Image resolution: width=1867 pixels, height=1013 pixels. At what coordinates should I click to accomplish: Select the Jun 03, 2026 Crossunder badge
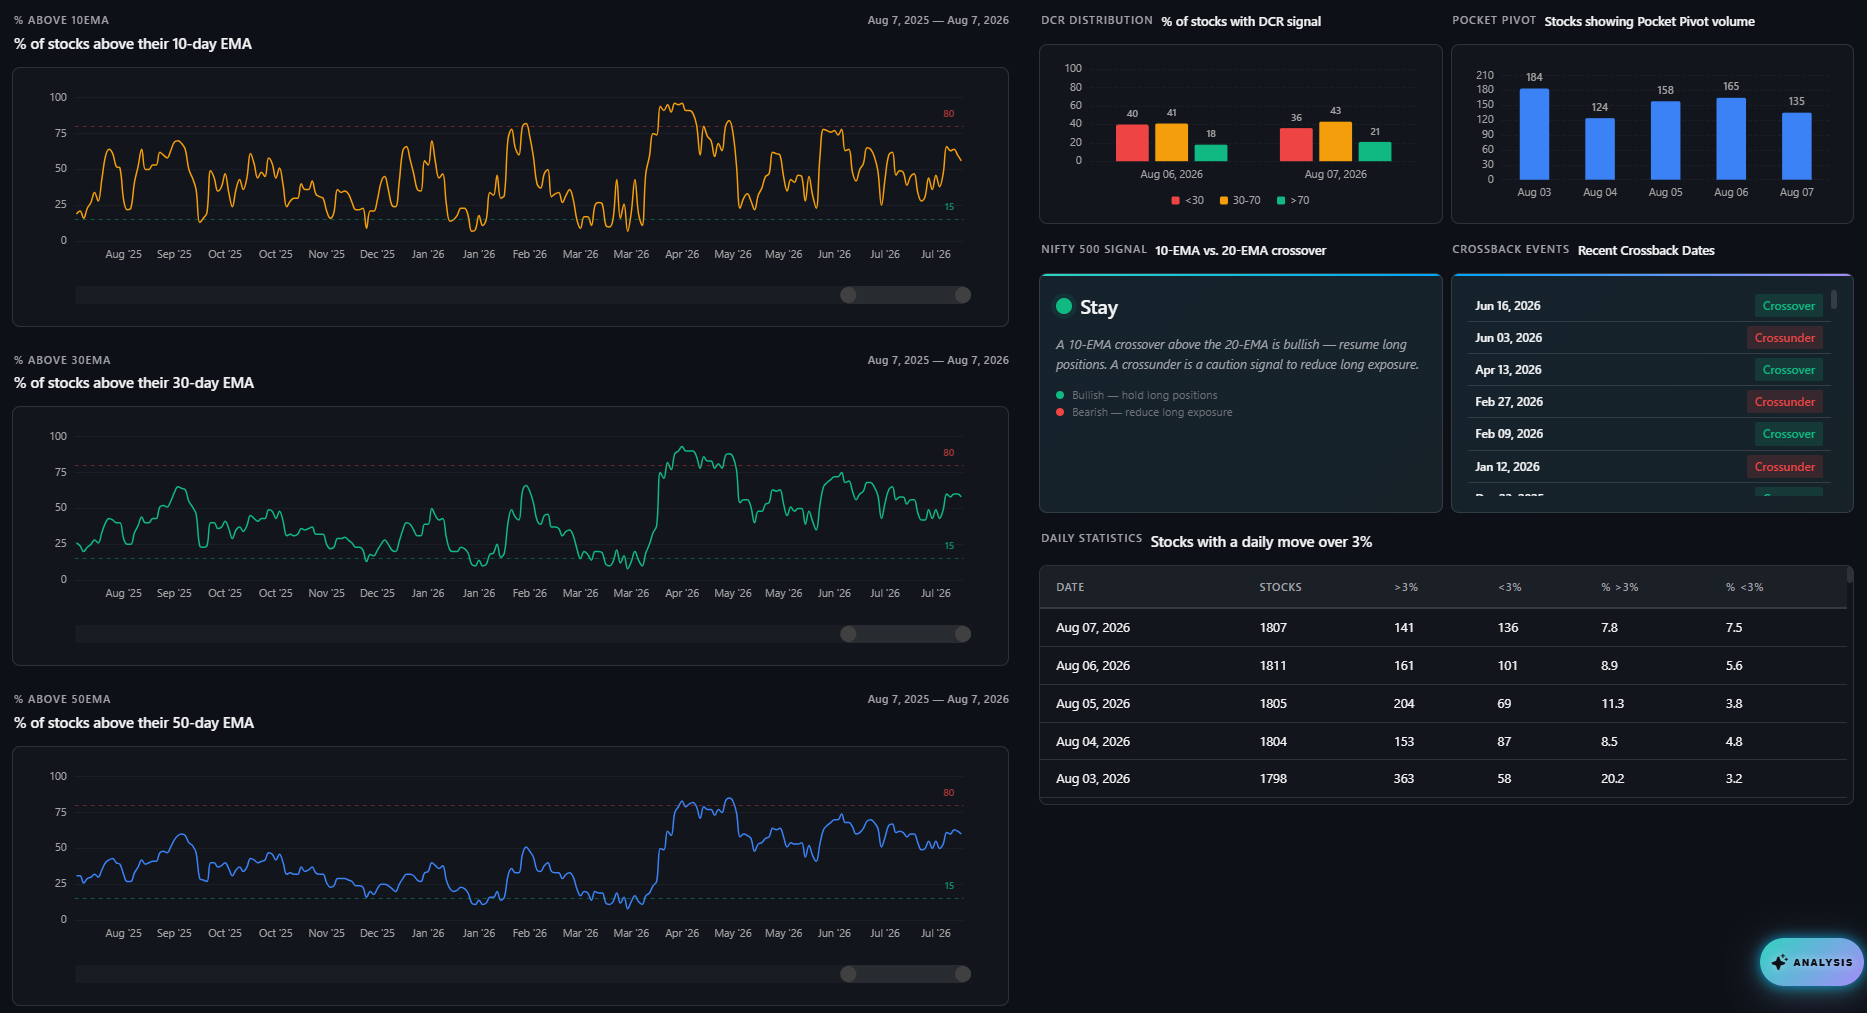tap(1784, 338)
